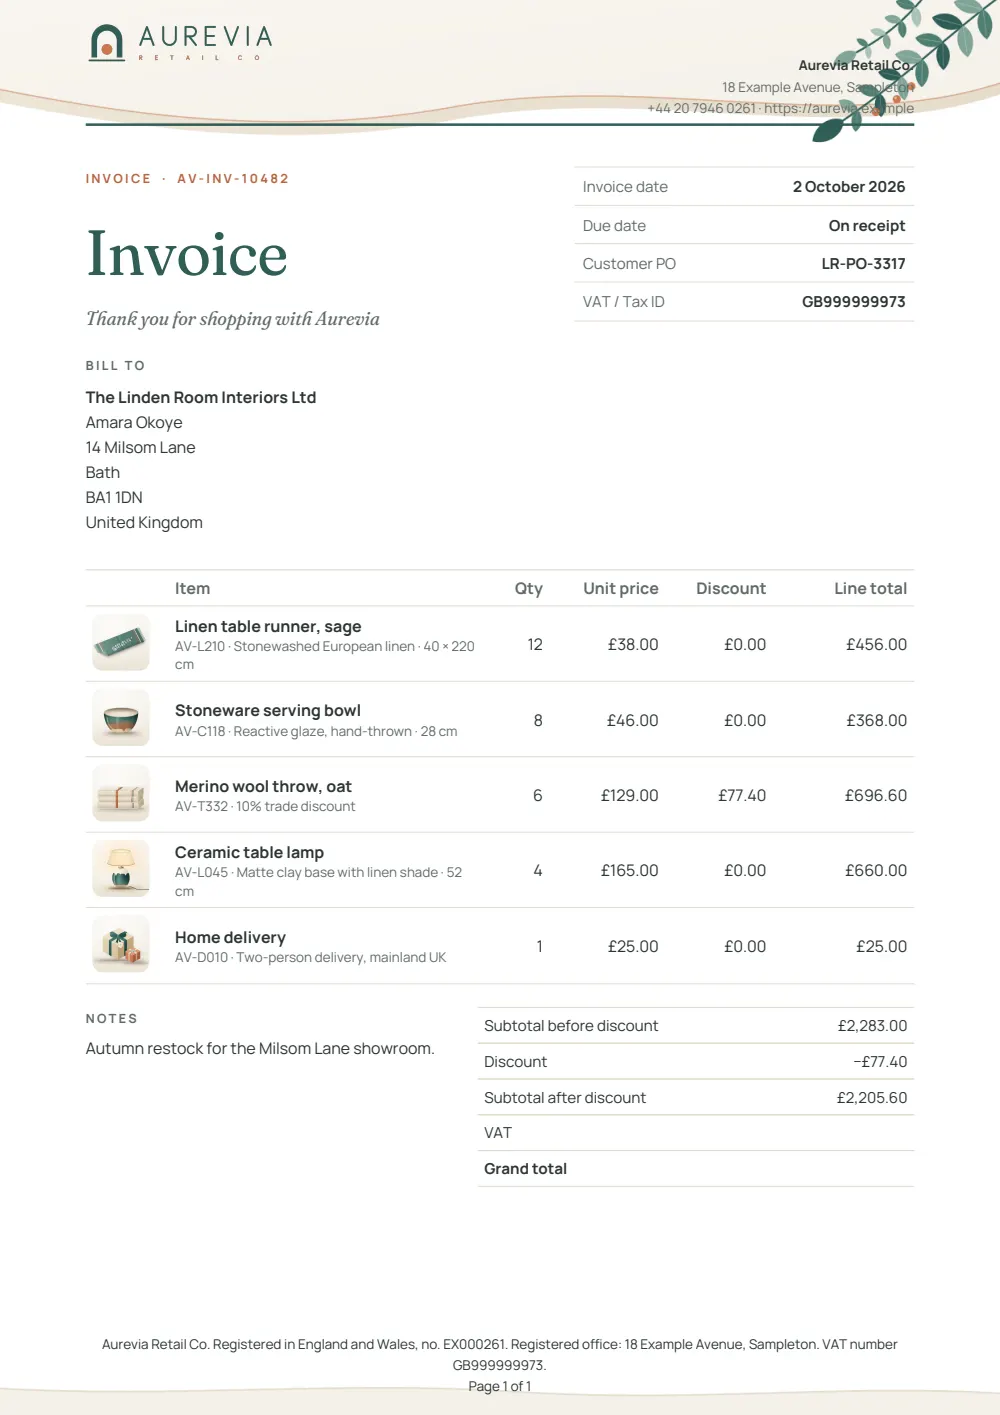Click the Aurevia Retail Co. header name
1000x1415 pixels.
coord(854,65)
